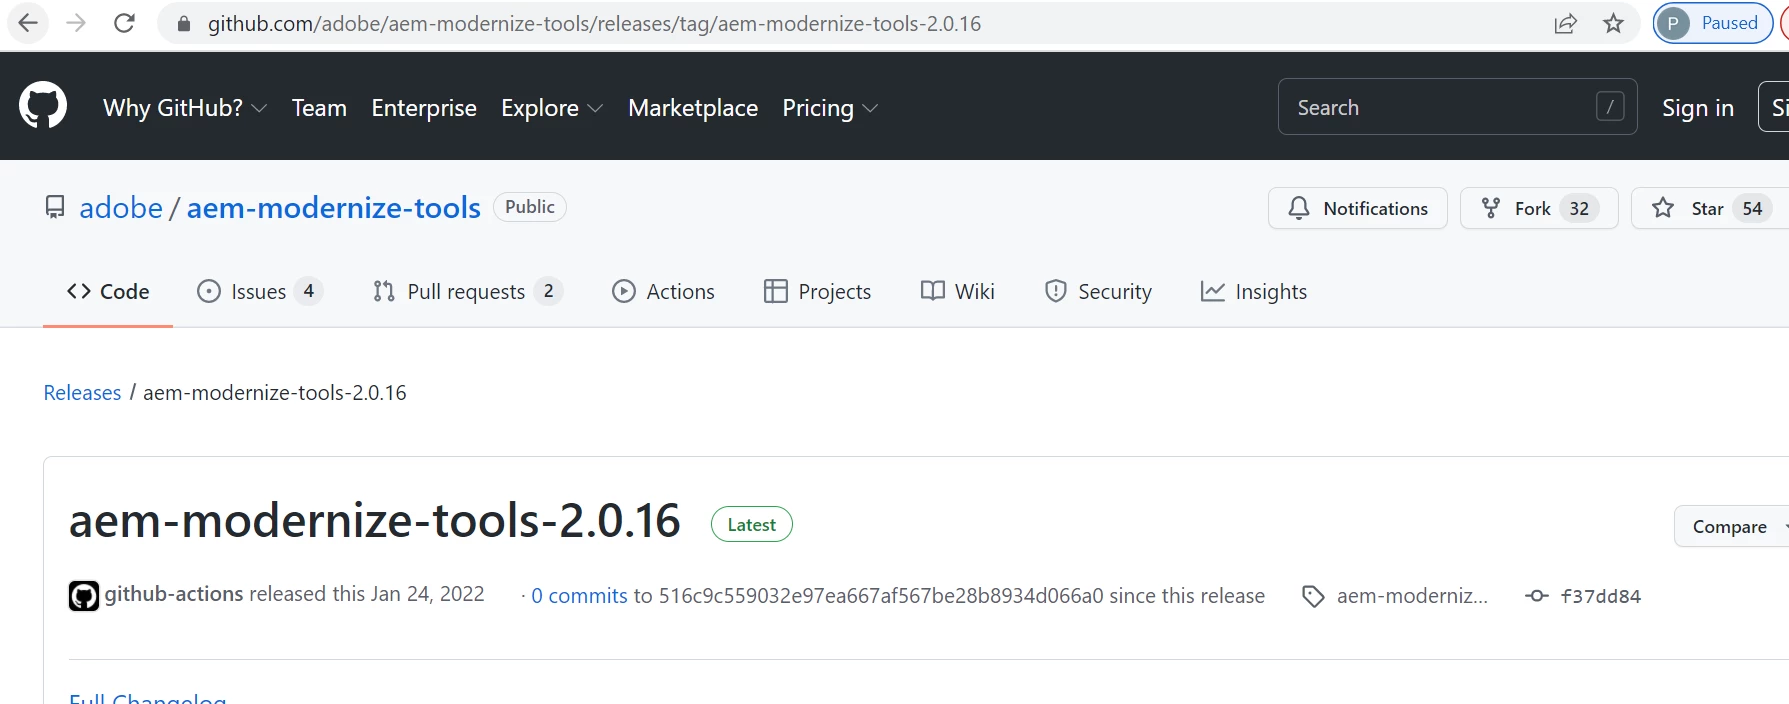The width and height of the screenshot is (1789, 704).
Task: Open the aem-moderniz... tag link
Action: (x=1412, y=596)
